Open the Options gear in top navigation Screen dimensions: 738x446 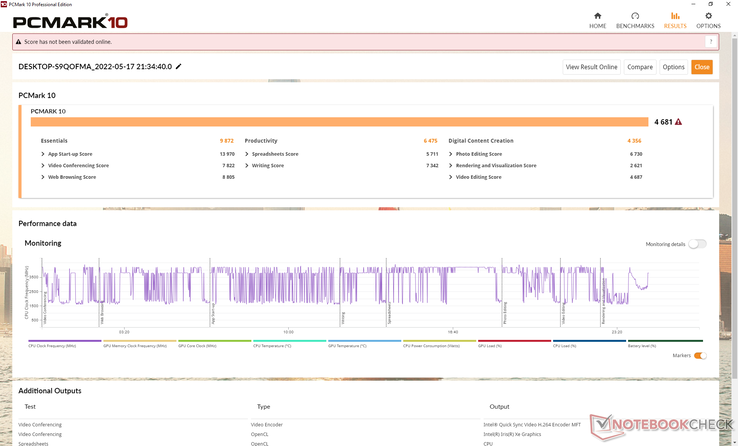click(708, 19)
